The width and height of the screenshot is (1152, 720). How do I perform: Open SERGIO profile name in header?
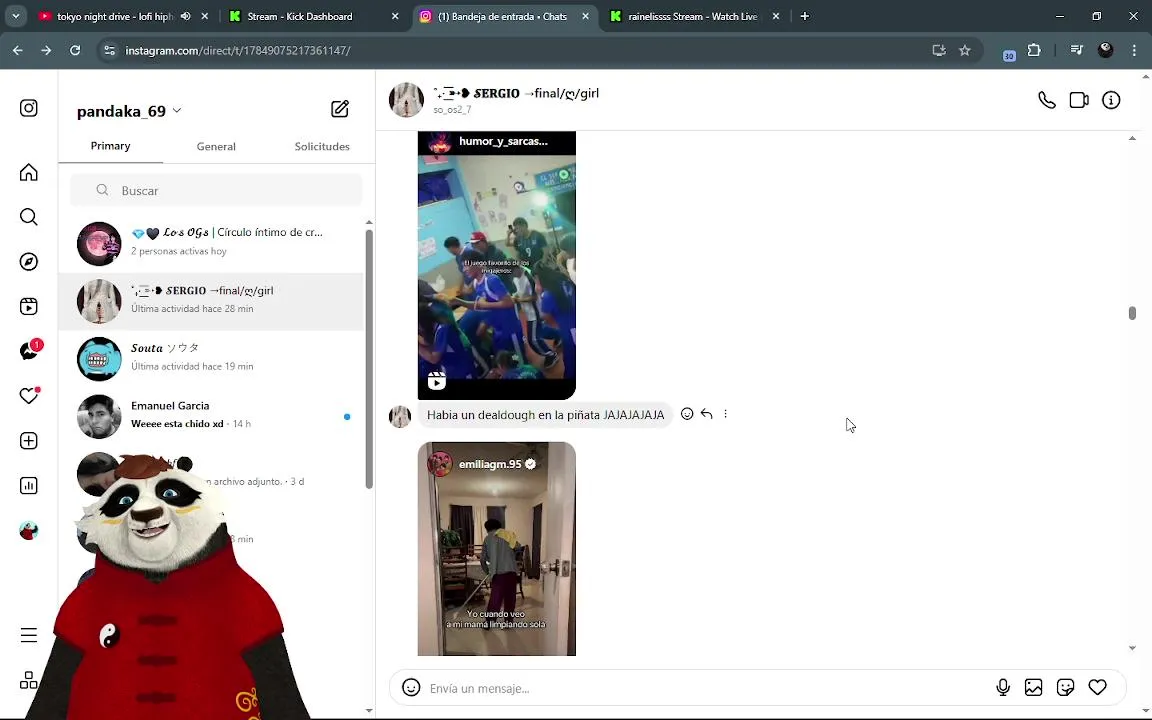(x=516, y=93)
